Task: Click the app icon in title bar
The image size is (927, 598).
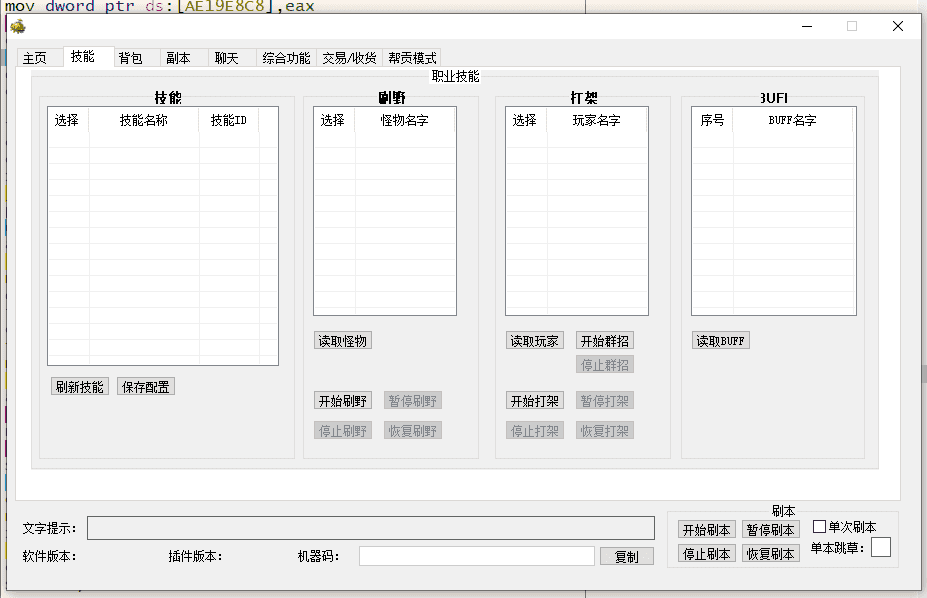Action: pyautogui.click(x=18, y=26)
